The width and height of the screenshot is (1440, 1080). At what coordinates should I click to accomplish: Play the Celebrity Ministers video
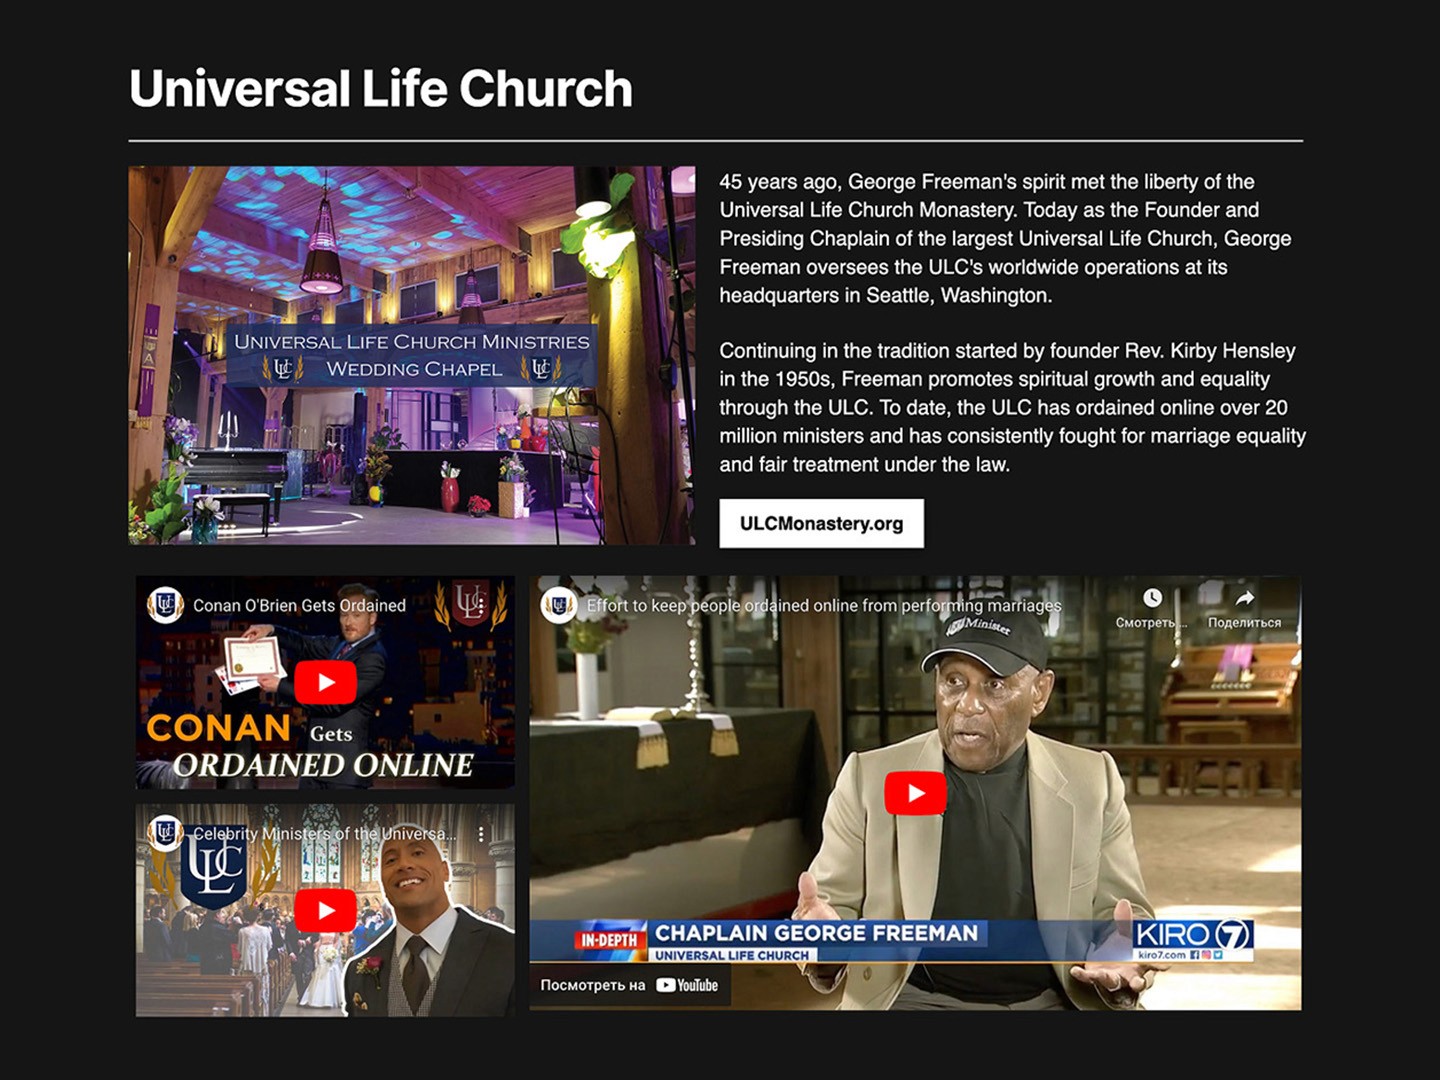(x=325, y=911)
